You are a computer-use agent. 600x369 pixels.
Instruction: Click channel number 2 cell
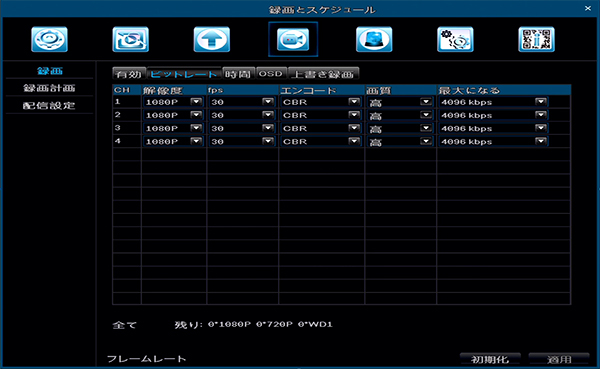tap(127, 115)
